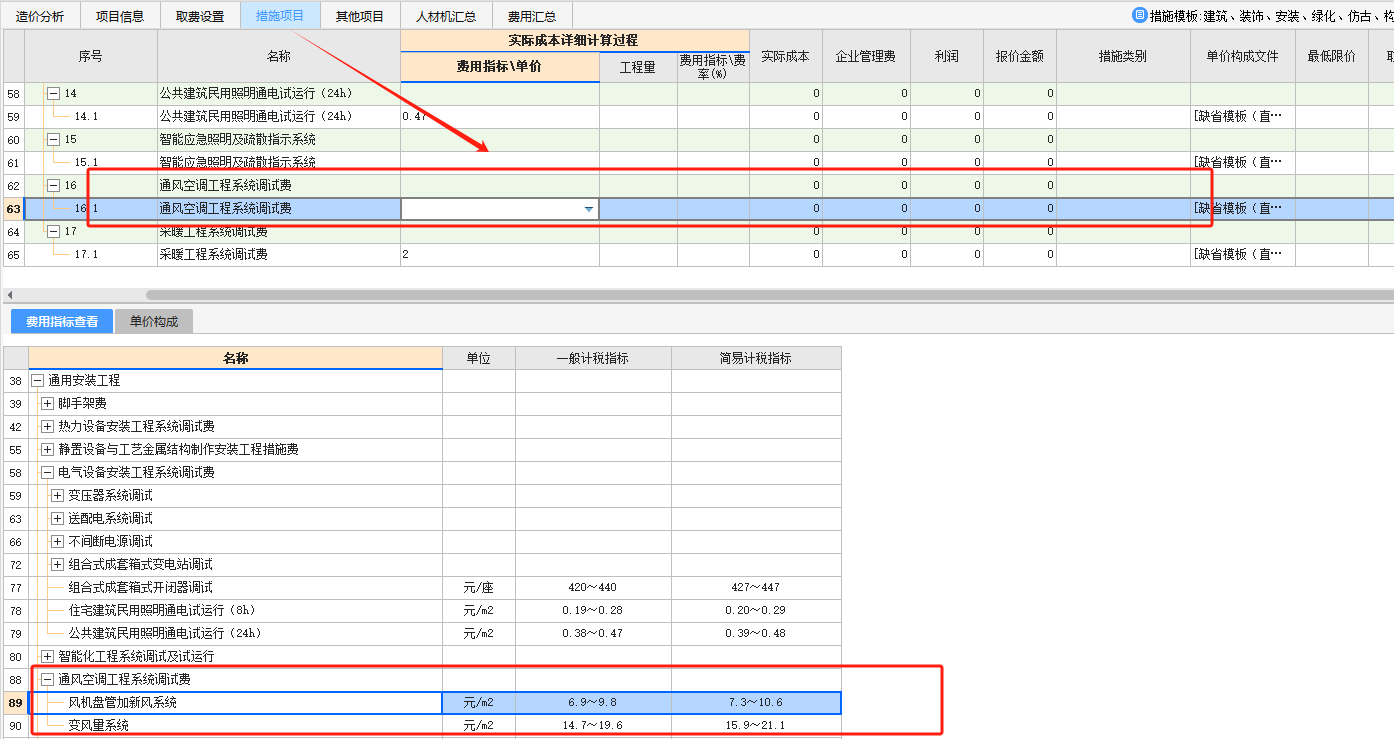Click the 简易计税指标 column header
The width and height of the screenshot is (1394, 739).
tap(756, 358)
